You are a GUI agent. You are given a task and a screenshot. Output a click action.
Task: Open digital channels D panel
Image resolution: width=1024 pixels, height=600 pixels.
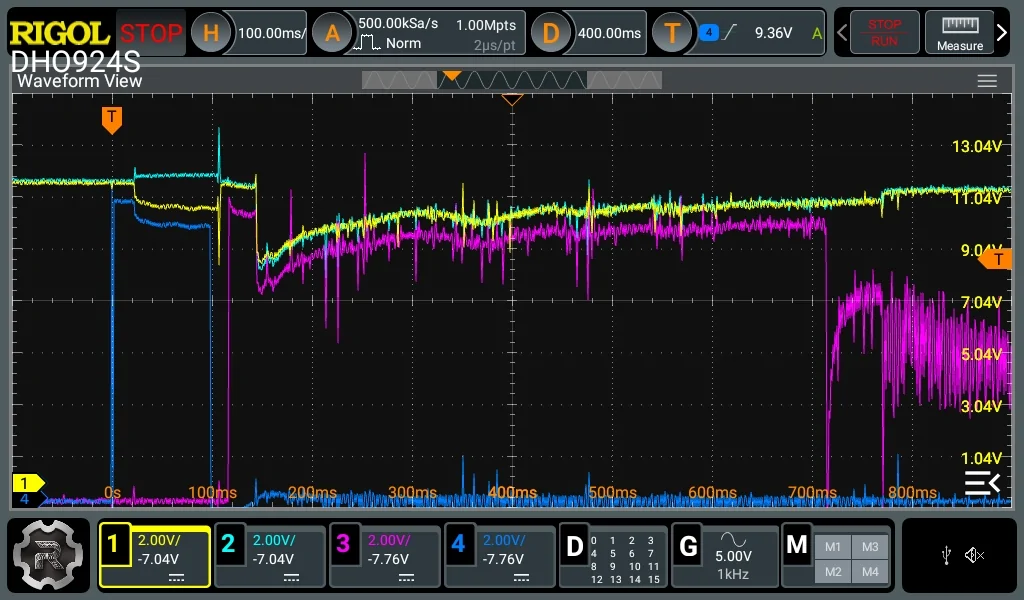point(575,546)
